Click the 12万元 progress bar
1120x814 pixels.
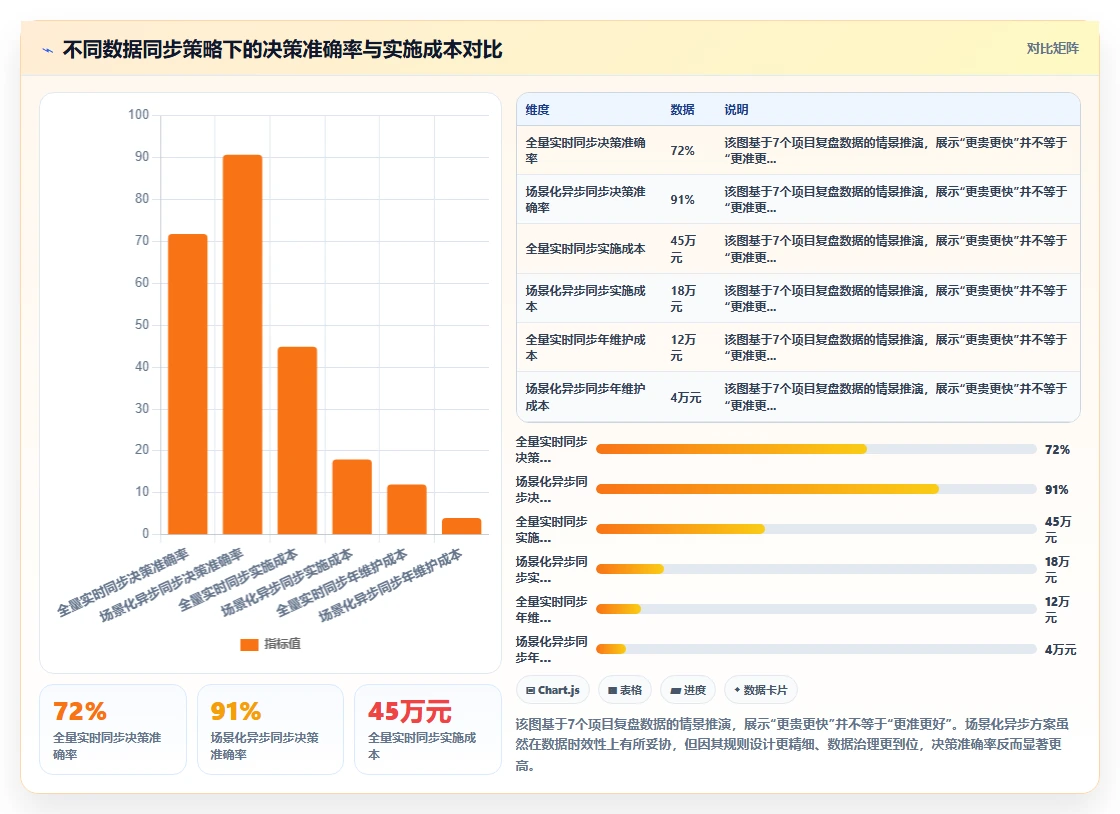[816, 609]
